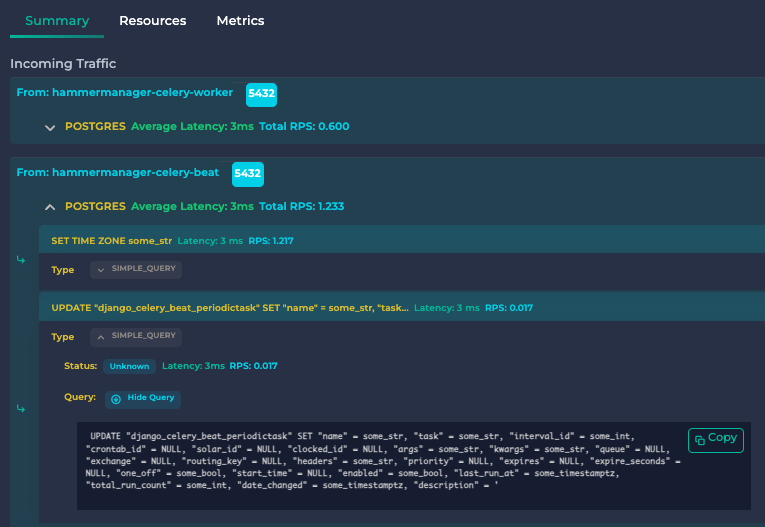Viewport: 765px width, 527px height.
Task: Click 'Average Latency: 3ms' under celery-beat
Action: click(192, 206)
